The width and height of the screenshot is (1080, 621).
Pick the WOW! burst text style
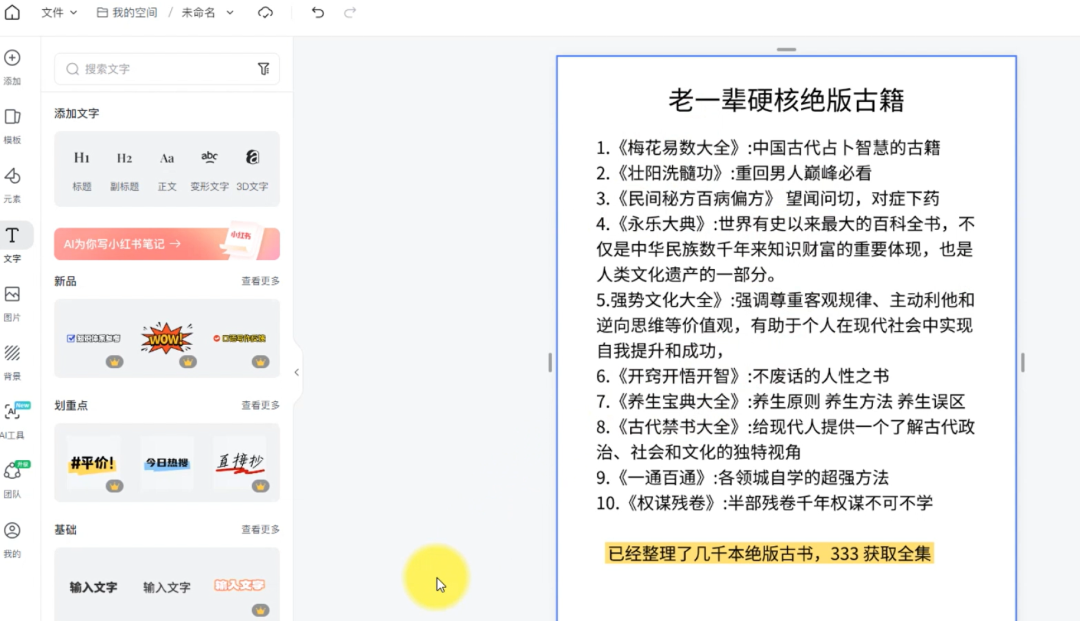(x=167, y=339)
